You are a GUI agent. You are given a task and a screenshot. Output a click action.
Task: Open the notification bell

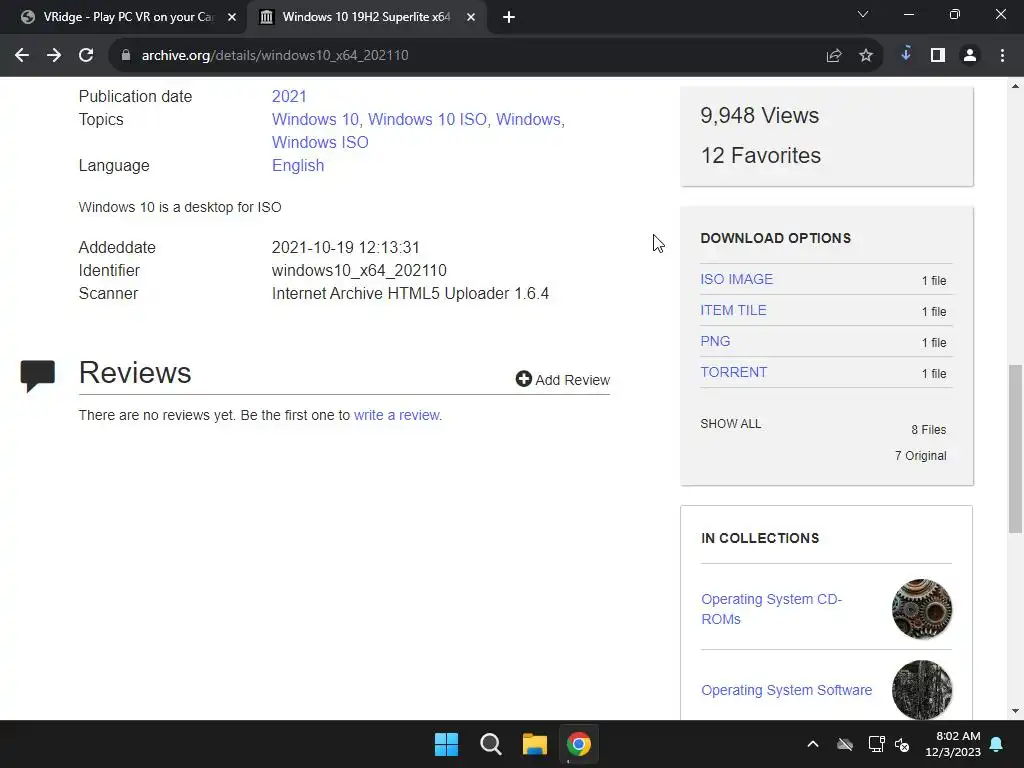coord(997,744)
